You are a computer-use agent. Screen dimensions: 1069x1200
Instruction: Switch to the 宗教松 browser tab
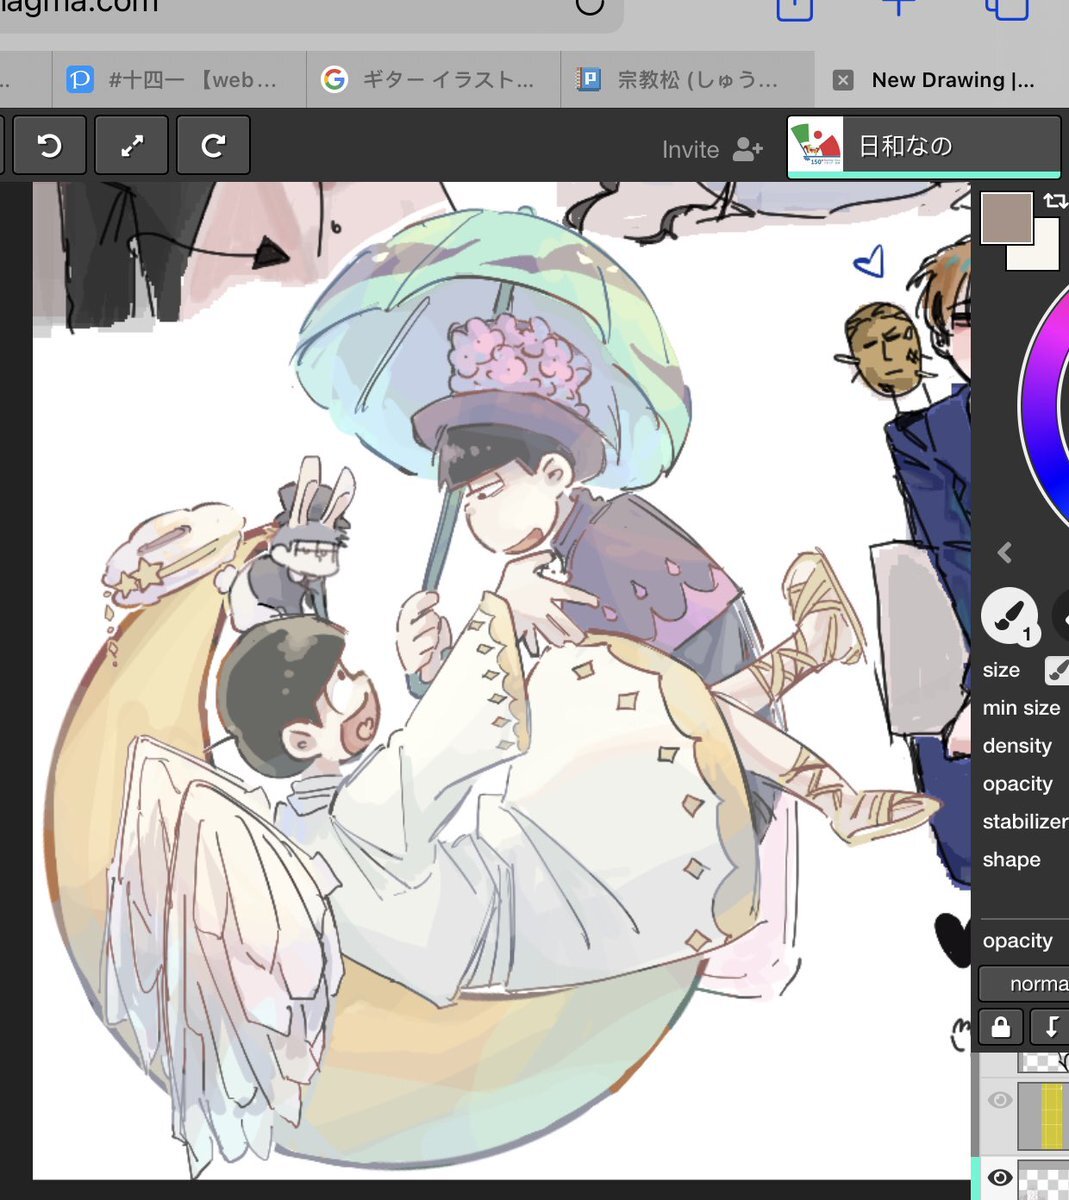click(687, 80)
